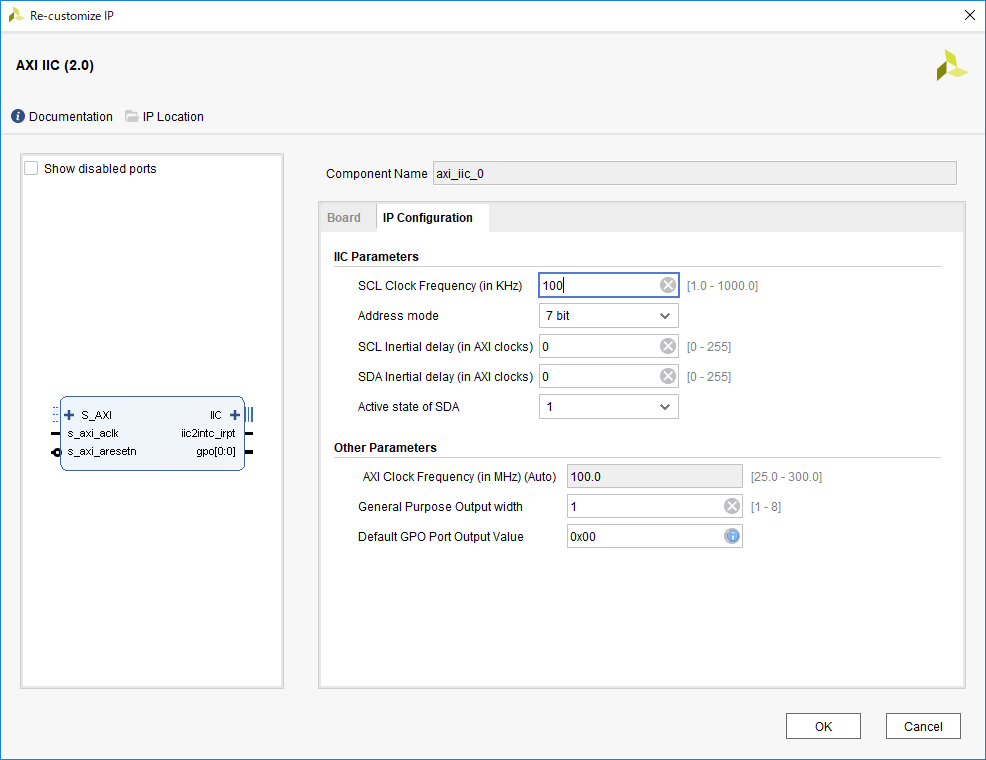The width and height of the screenshot is (986, 760).
Task: Close the Re-customize IP dialog
Action: [970, 15]
